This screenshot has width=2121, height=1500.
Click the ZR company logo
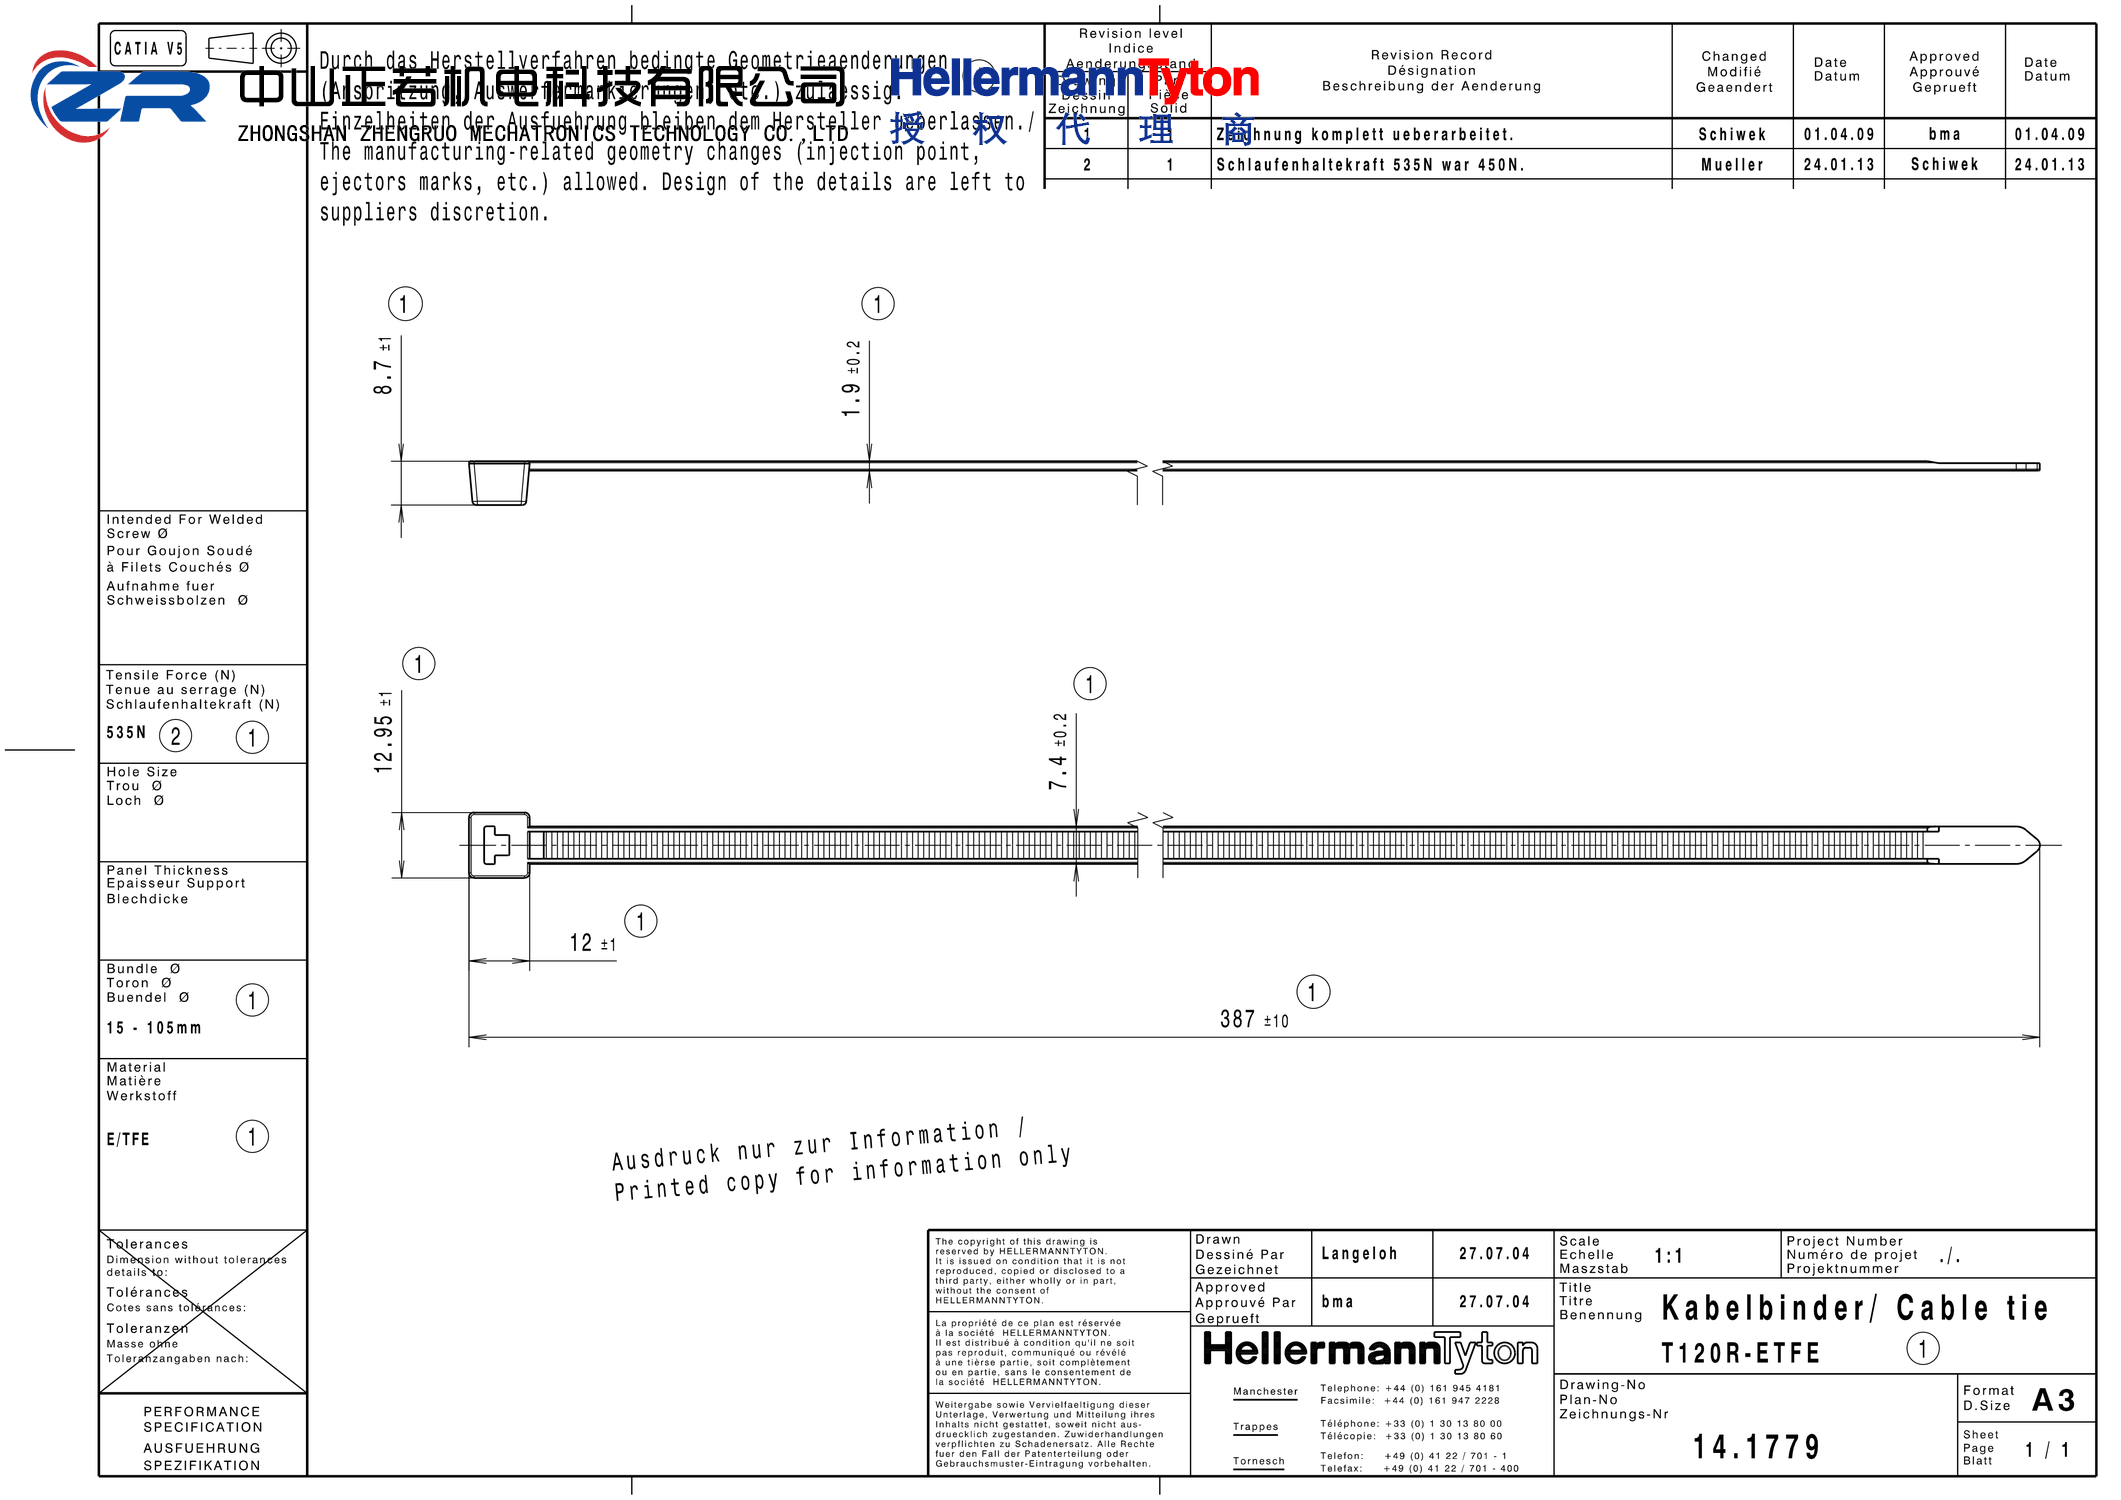[118, 97]
